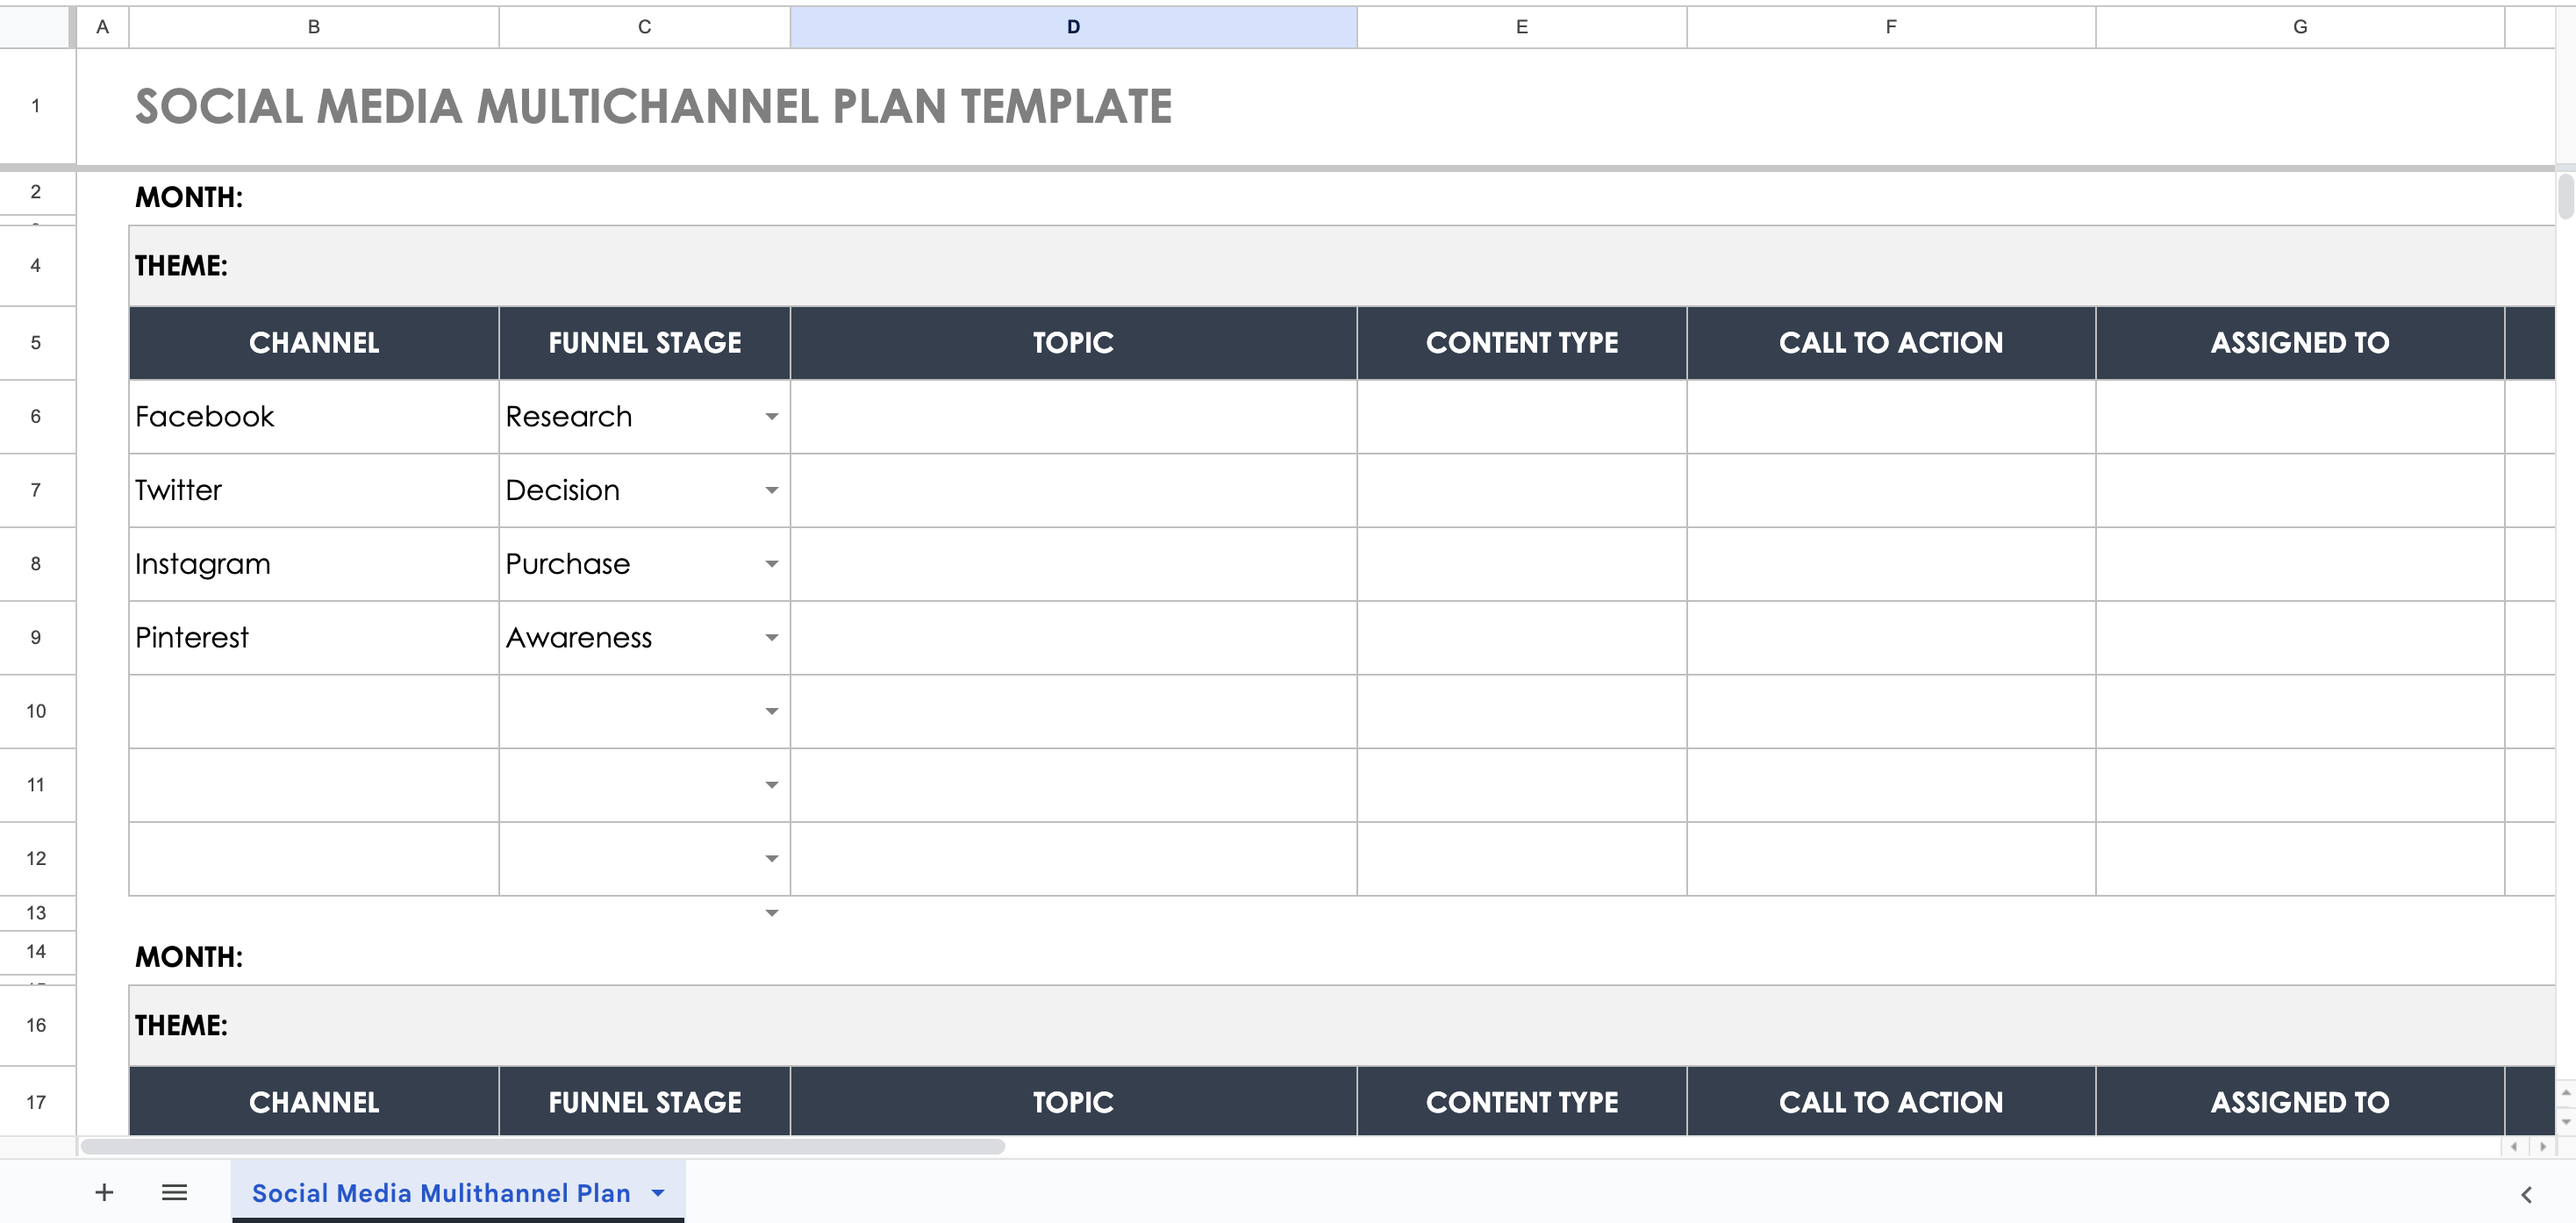
Task: Expand the Decision funnel stage dropdown
Action: click(x=771, y=491)
